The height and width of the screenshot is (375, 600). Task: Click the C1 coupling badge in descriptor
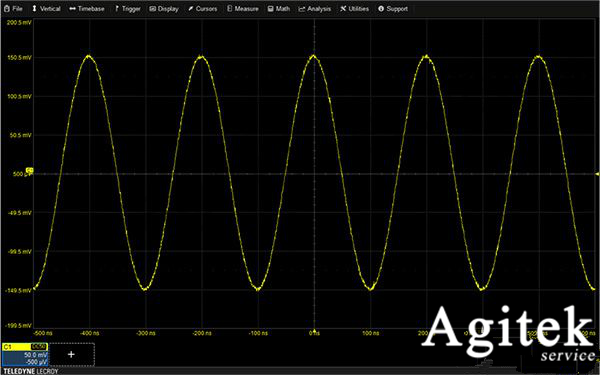[39, 347]
